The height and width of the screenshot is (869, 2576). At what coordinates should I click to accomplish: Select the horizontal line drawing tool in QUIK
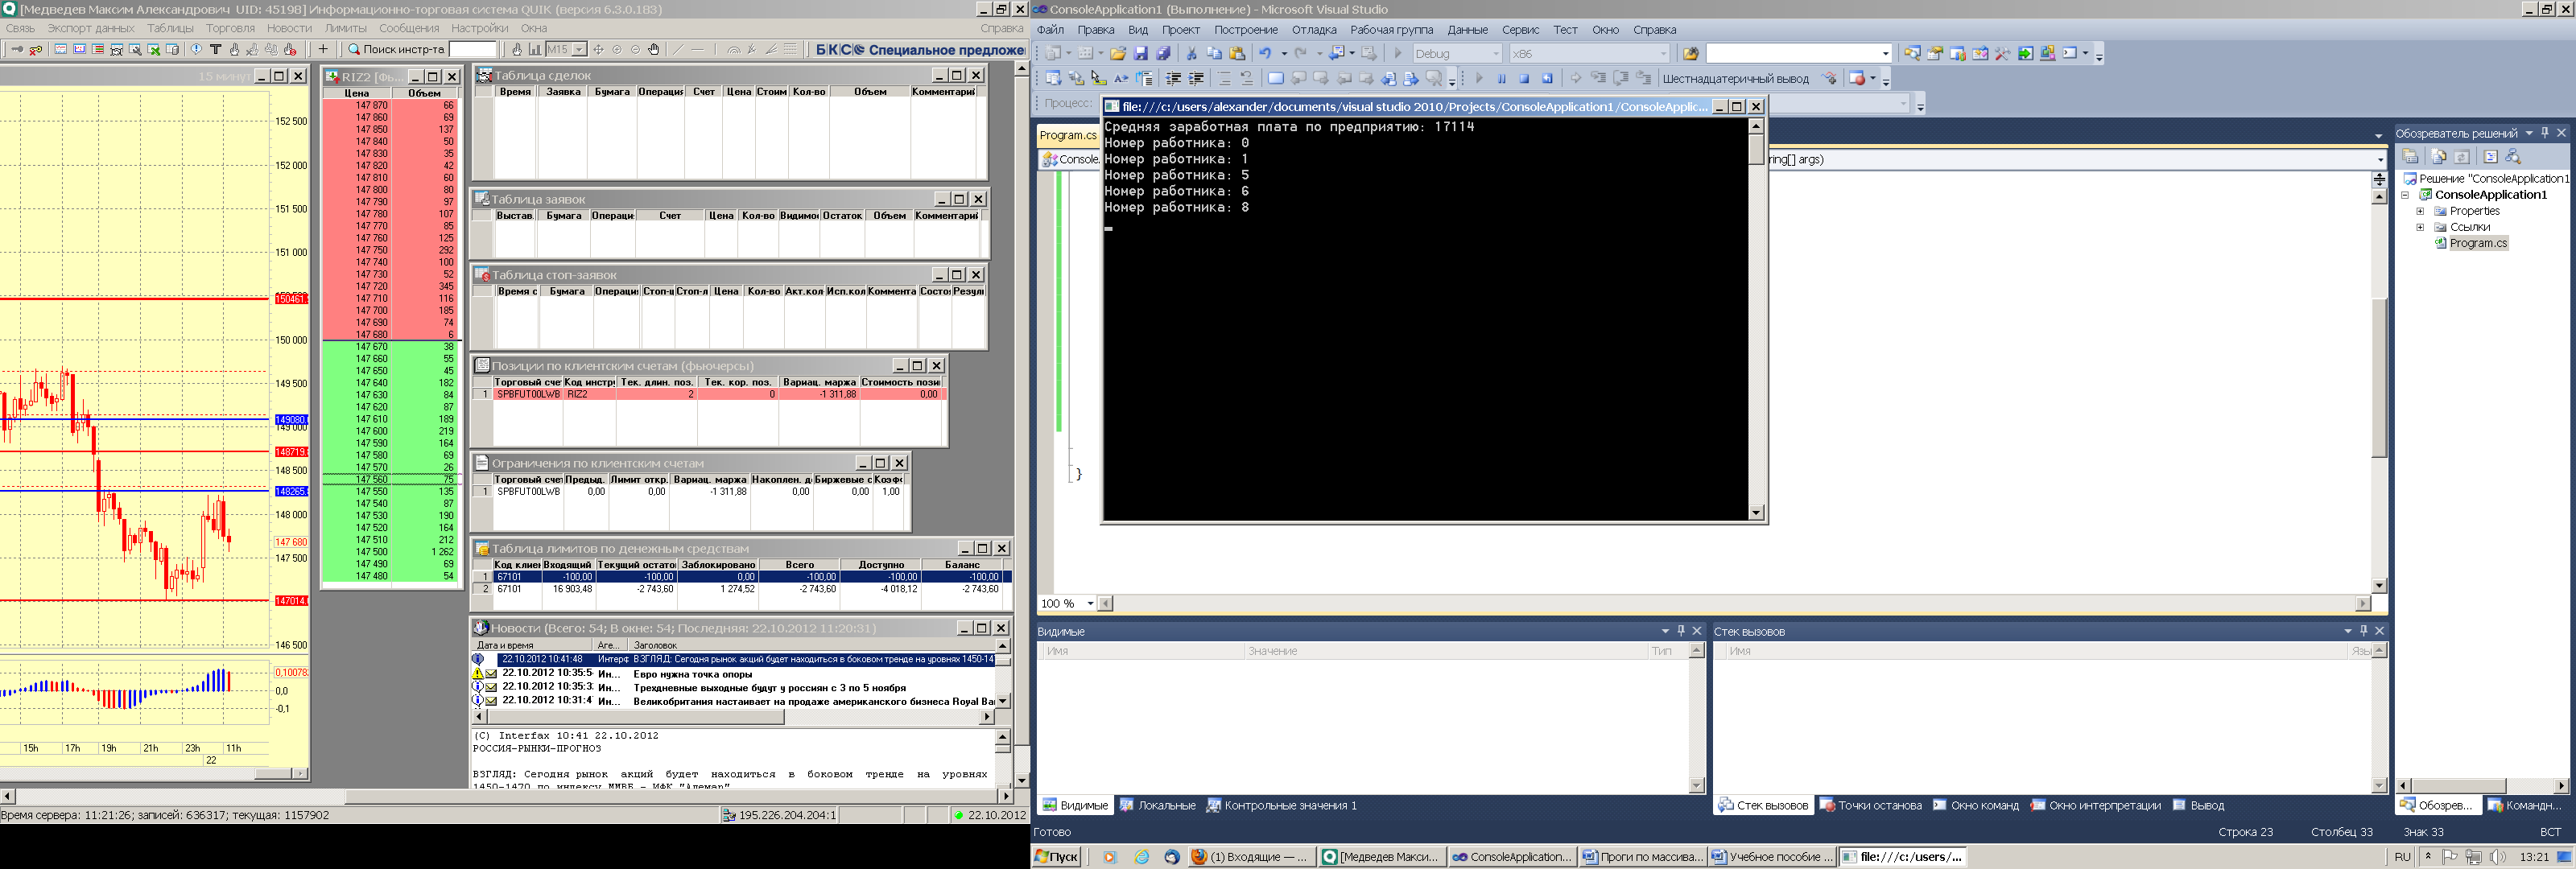point(698,49)
